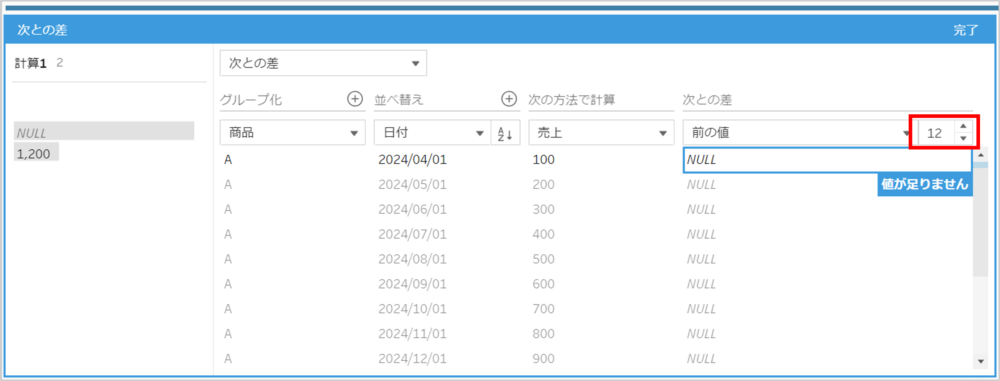Select the 1,200 value in left pane
This screenshot has width=1000, height=381.
coord(36,153)
